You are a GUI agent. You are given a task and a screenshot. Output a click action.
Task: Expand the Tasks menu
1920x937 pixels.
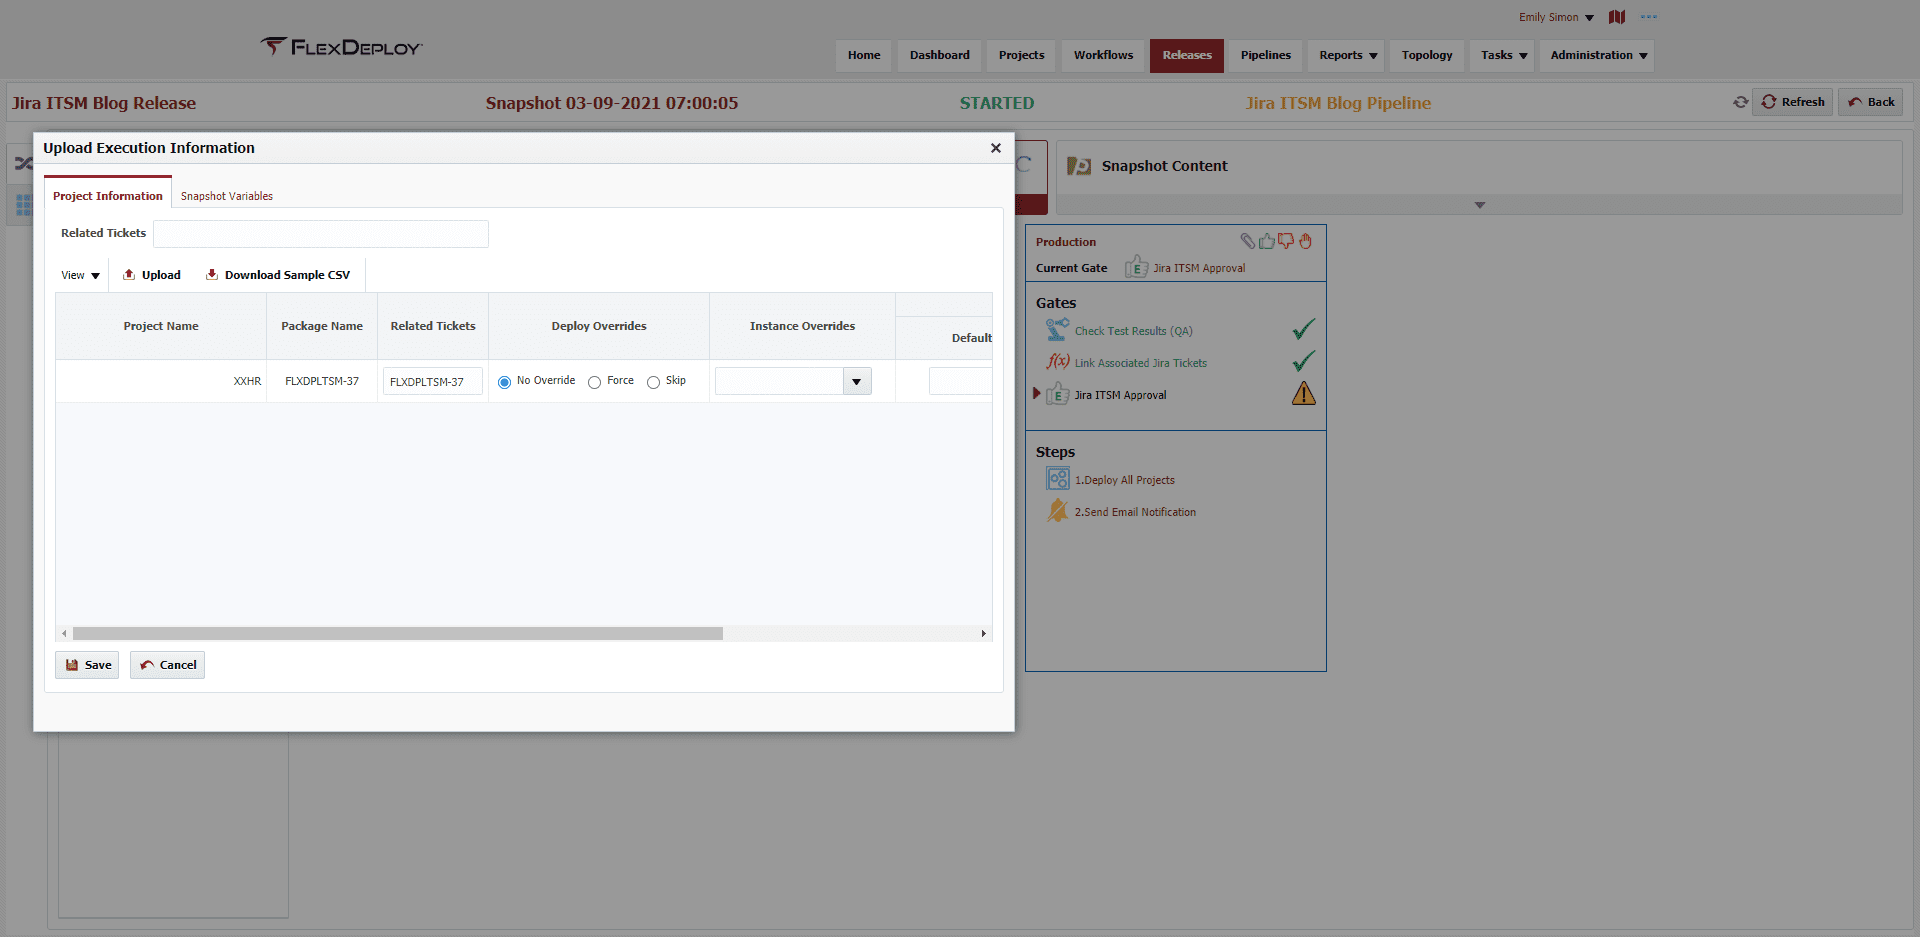pyautogui.click(x=1504, y=56)
